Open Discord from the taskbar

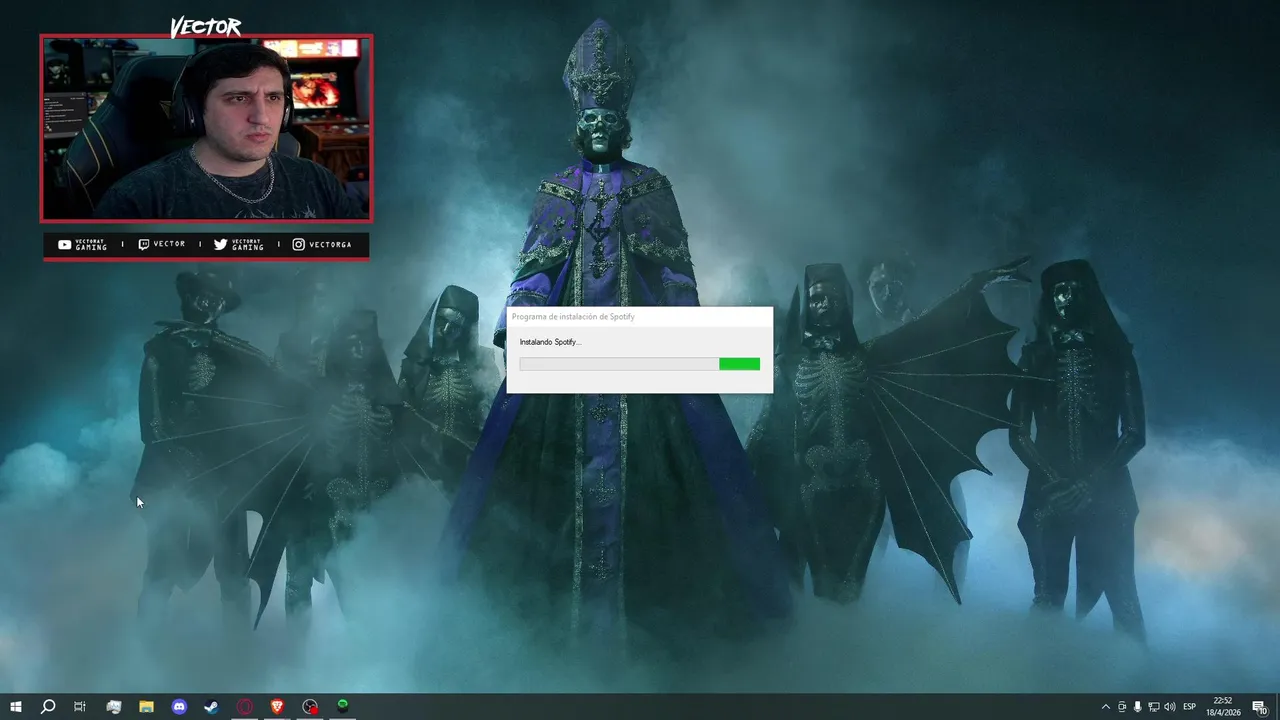click(x=179, y=706)
